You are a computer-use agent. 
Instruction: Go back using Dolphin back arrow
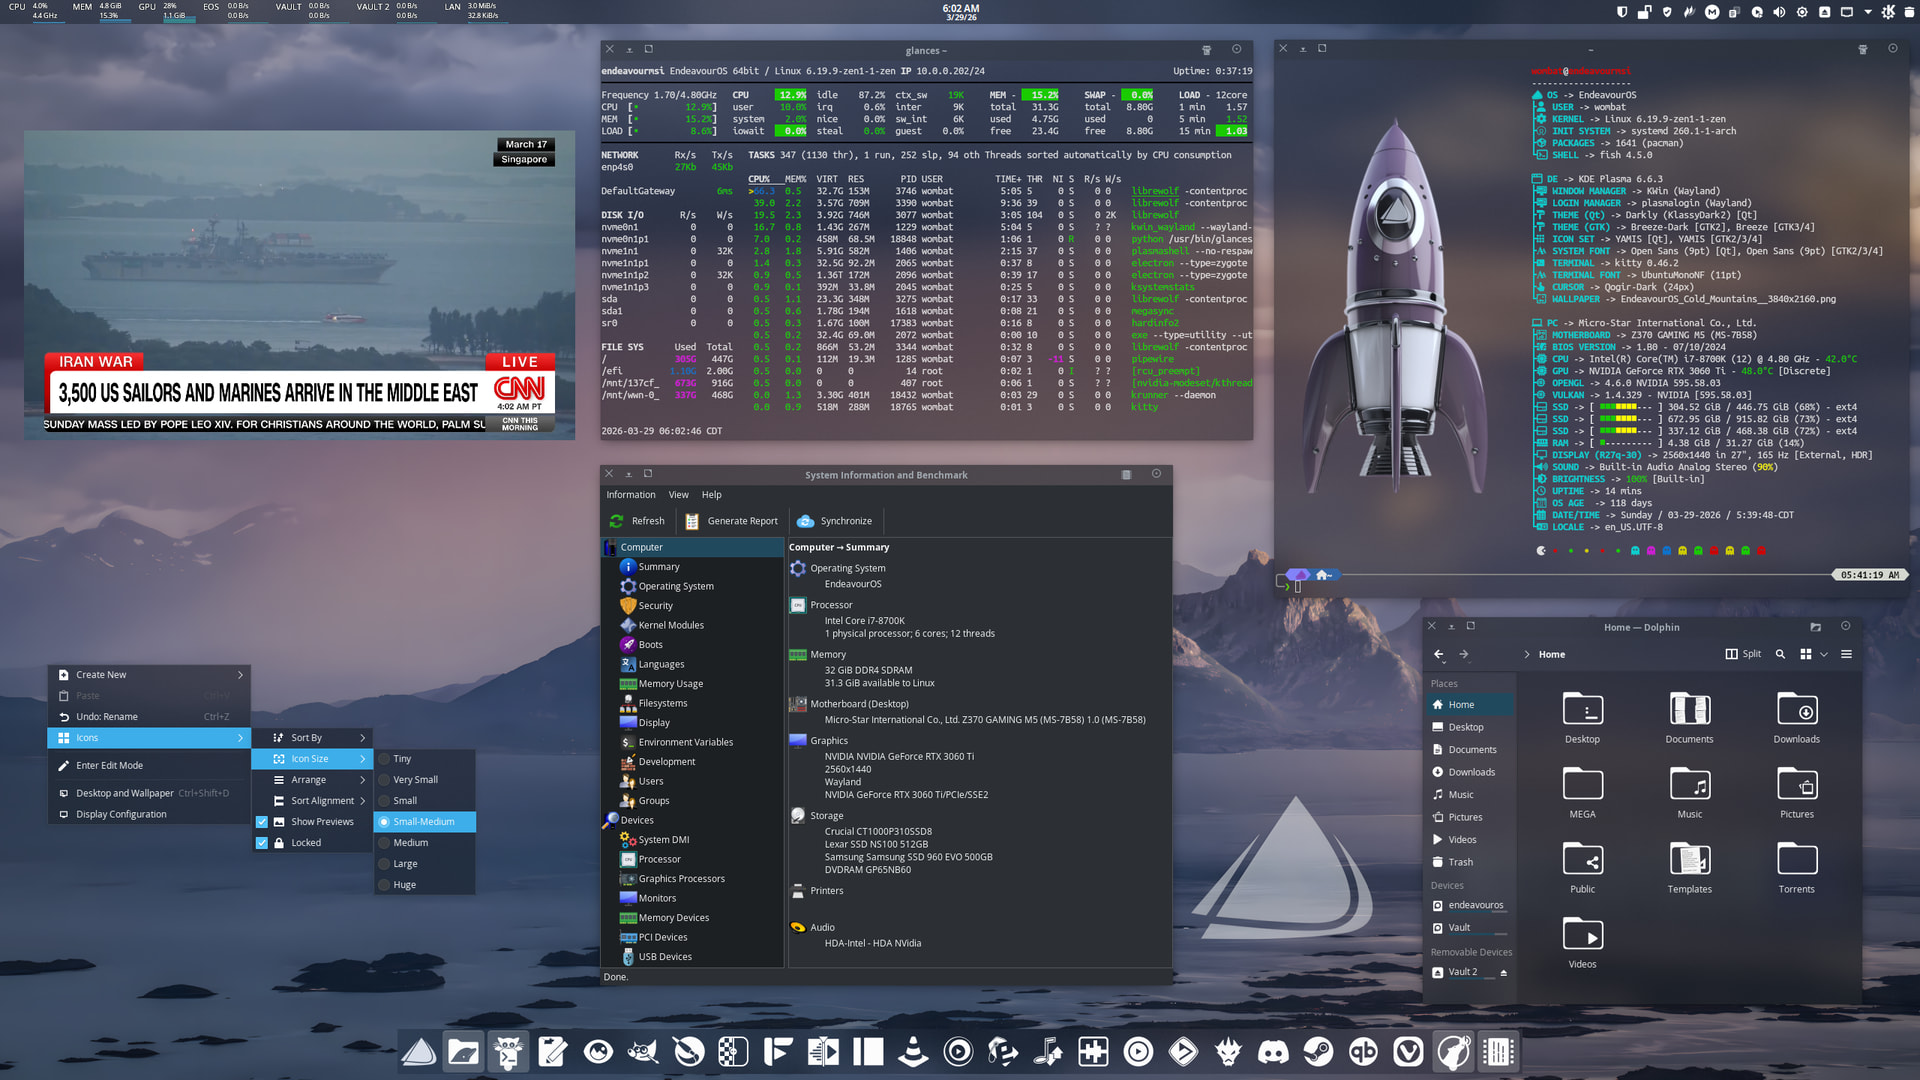coord(1439,654)
